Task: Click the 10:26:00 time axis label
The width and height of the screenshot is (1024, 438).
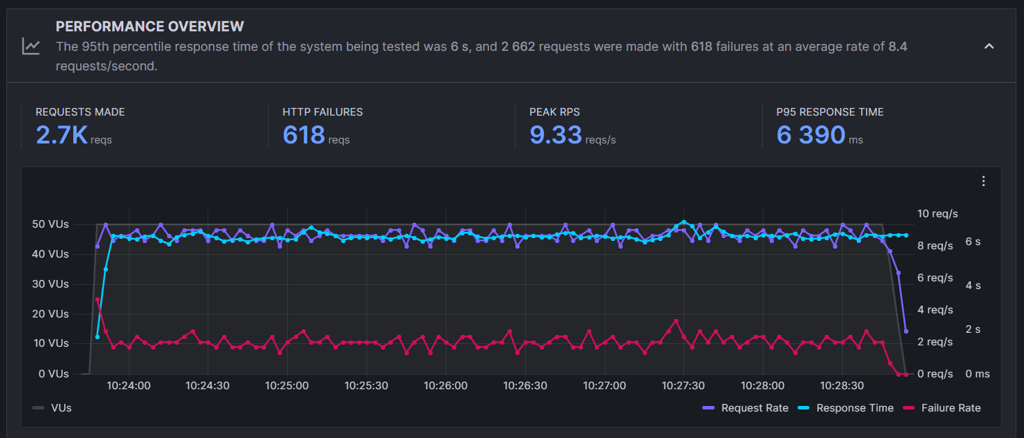Action: pos(447,386)
